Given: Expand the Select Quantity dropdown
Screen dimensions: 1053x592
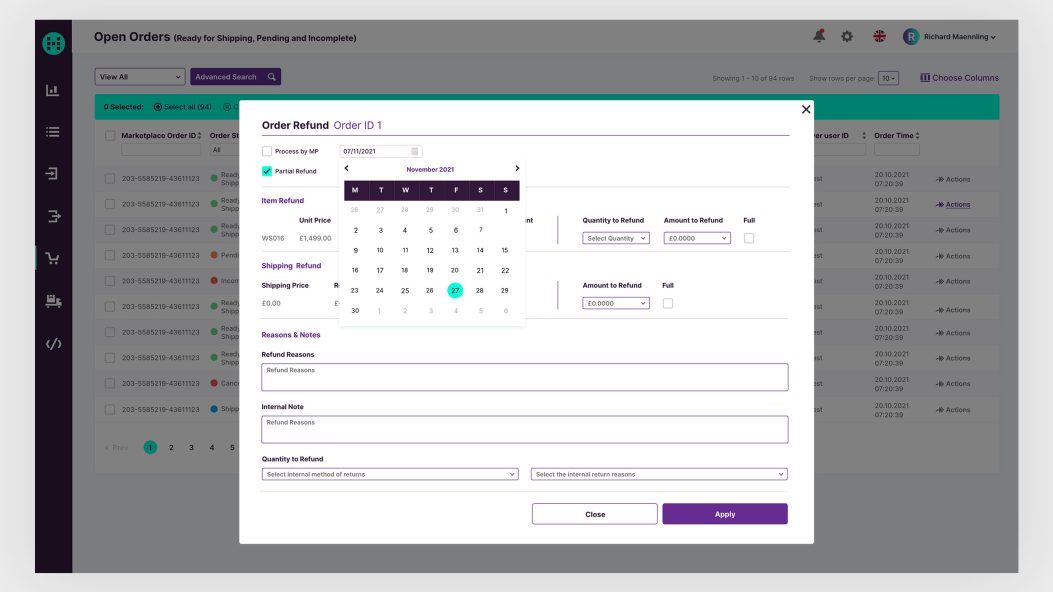Looking at the screenshot, I should click(x=616, y=238).
